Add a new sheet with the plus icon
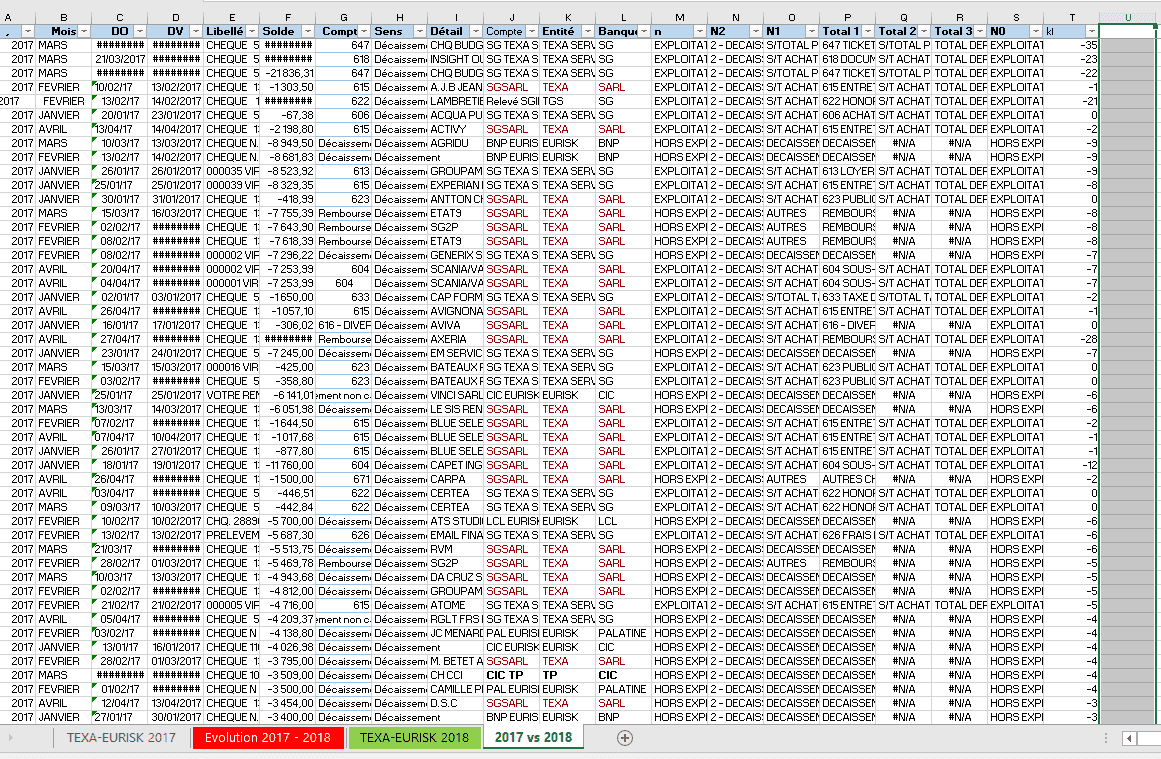The image size is (1161, 759). 624,738
